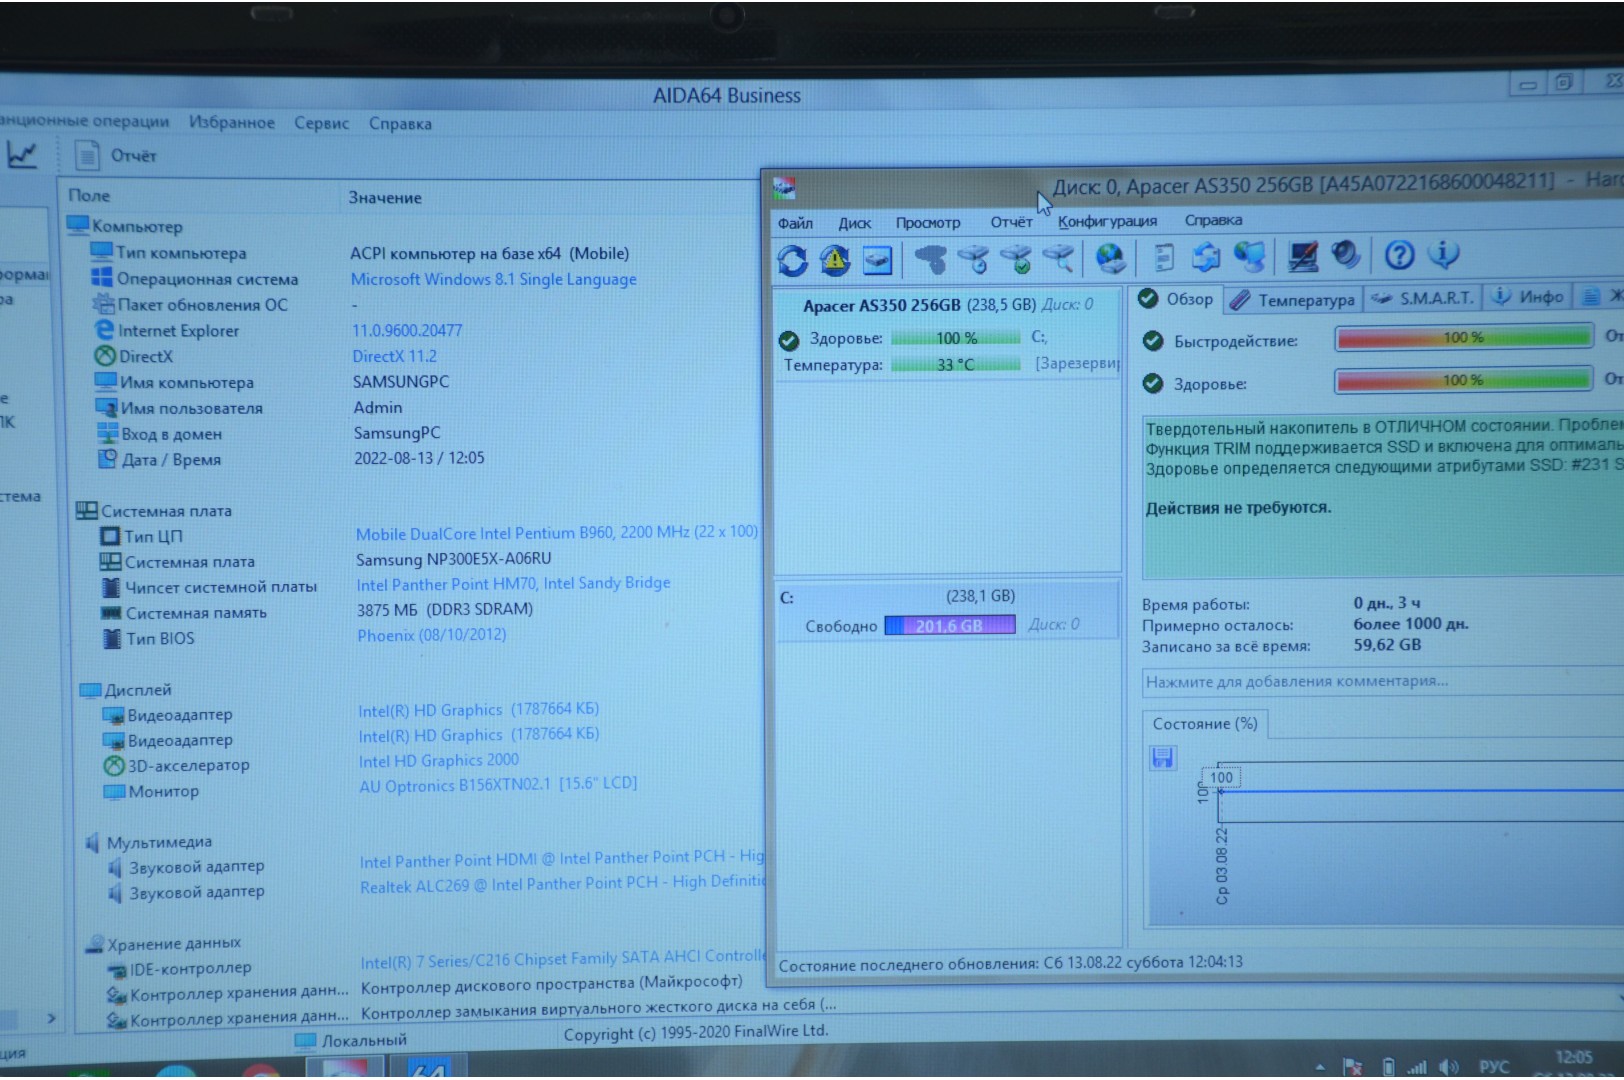Click the refresh icon in Hard Disk Sentinel toolbar
The height and width of the screenshot is (1080, 1624).
point(792,261)
